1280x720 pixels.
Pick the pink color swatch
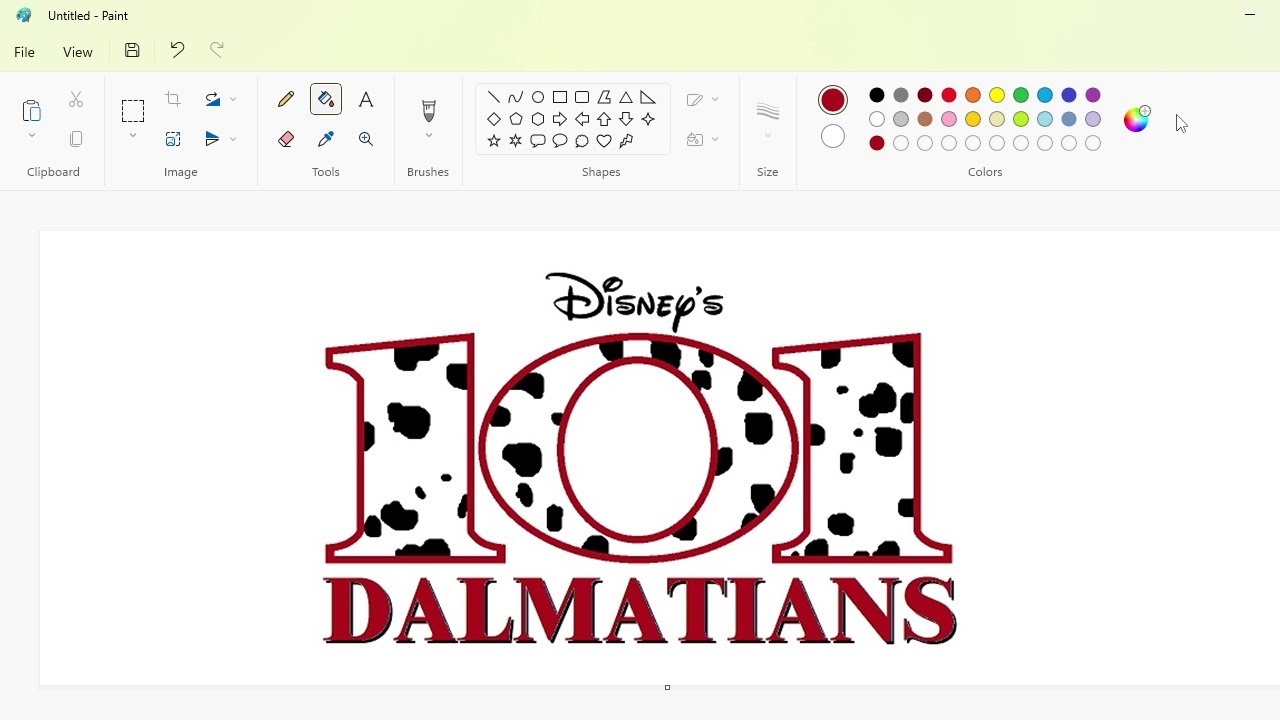(949, 119)
